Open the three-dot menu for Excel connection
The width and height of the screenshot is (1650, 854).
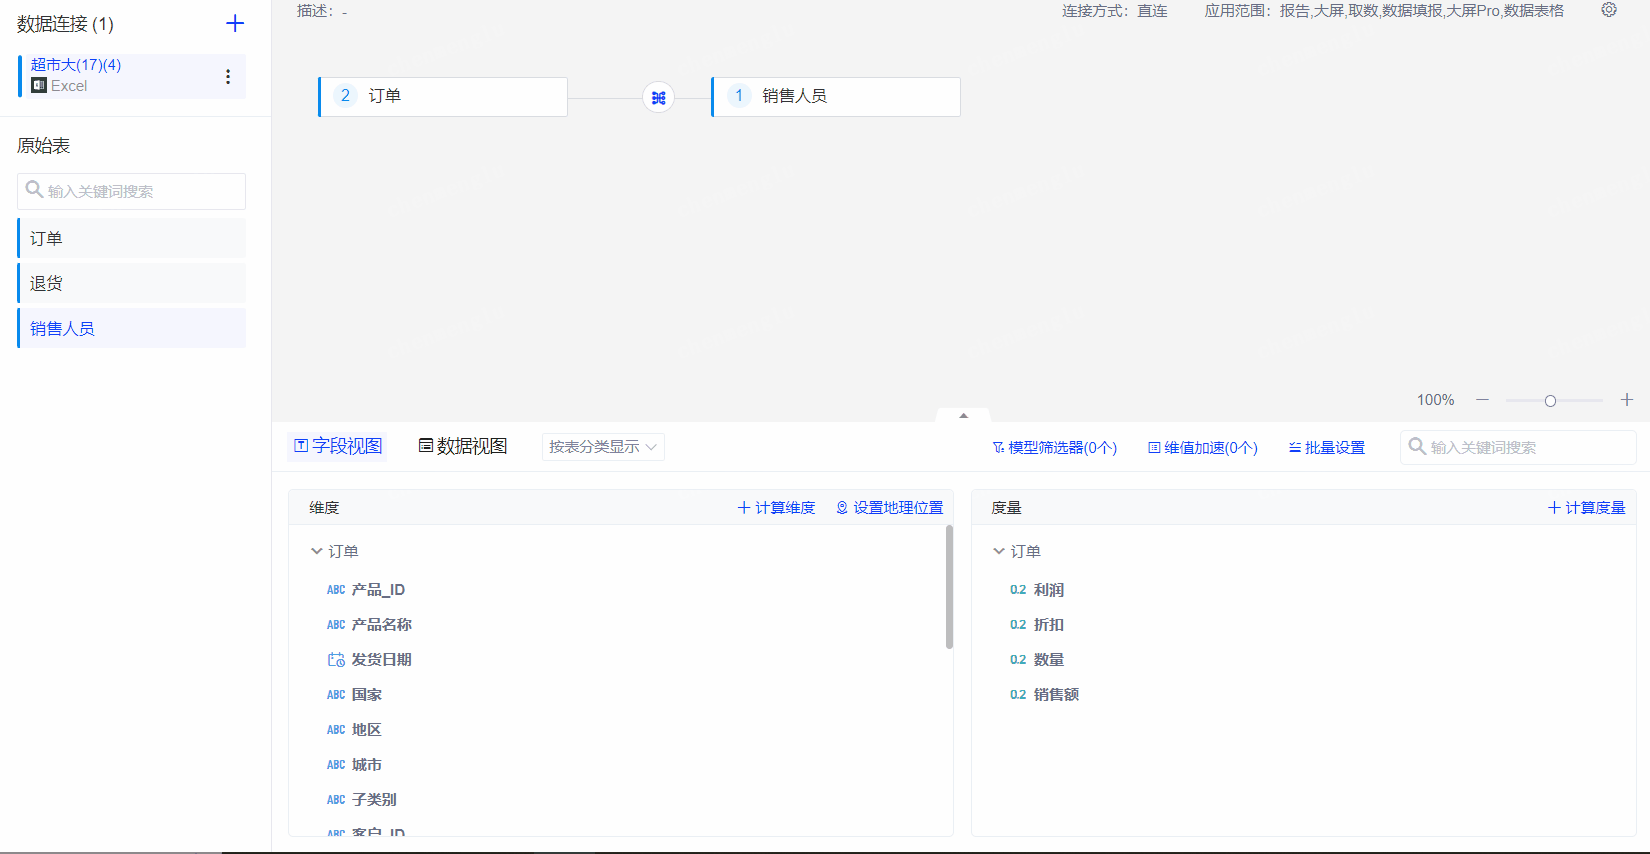click(228, 76)
